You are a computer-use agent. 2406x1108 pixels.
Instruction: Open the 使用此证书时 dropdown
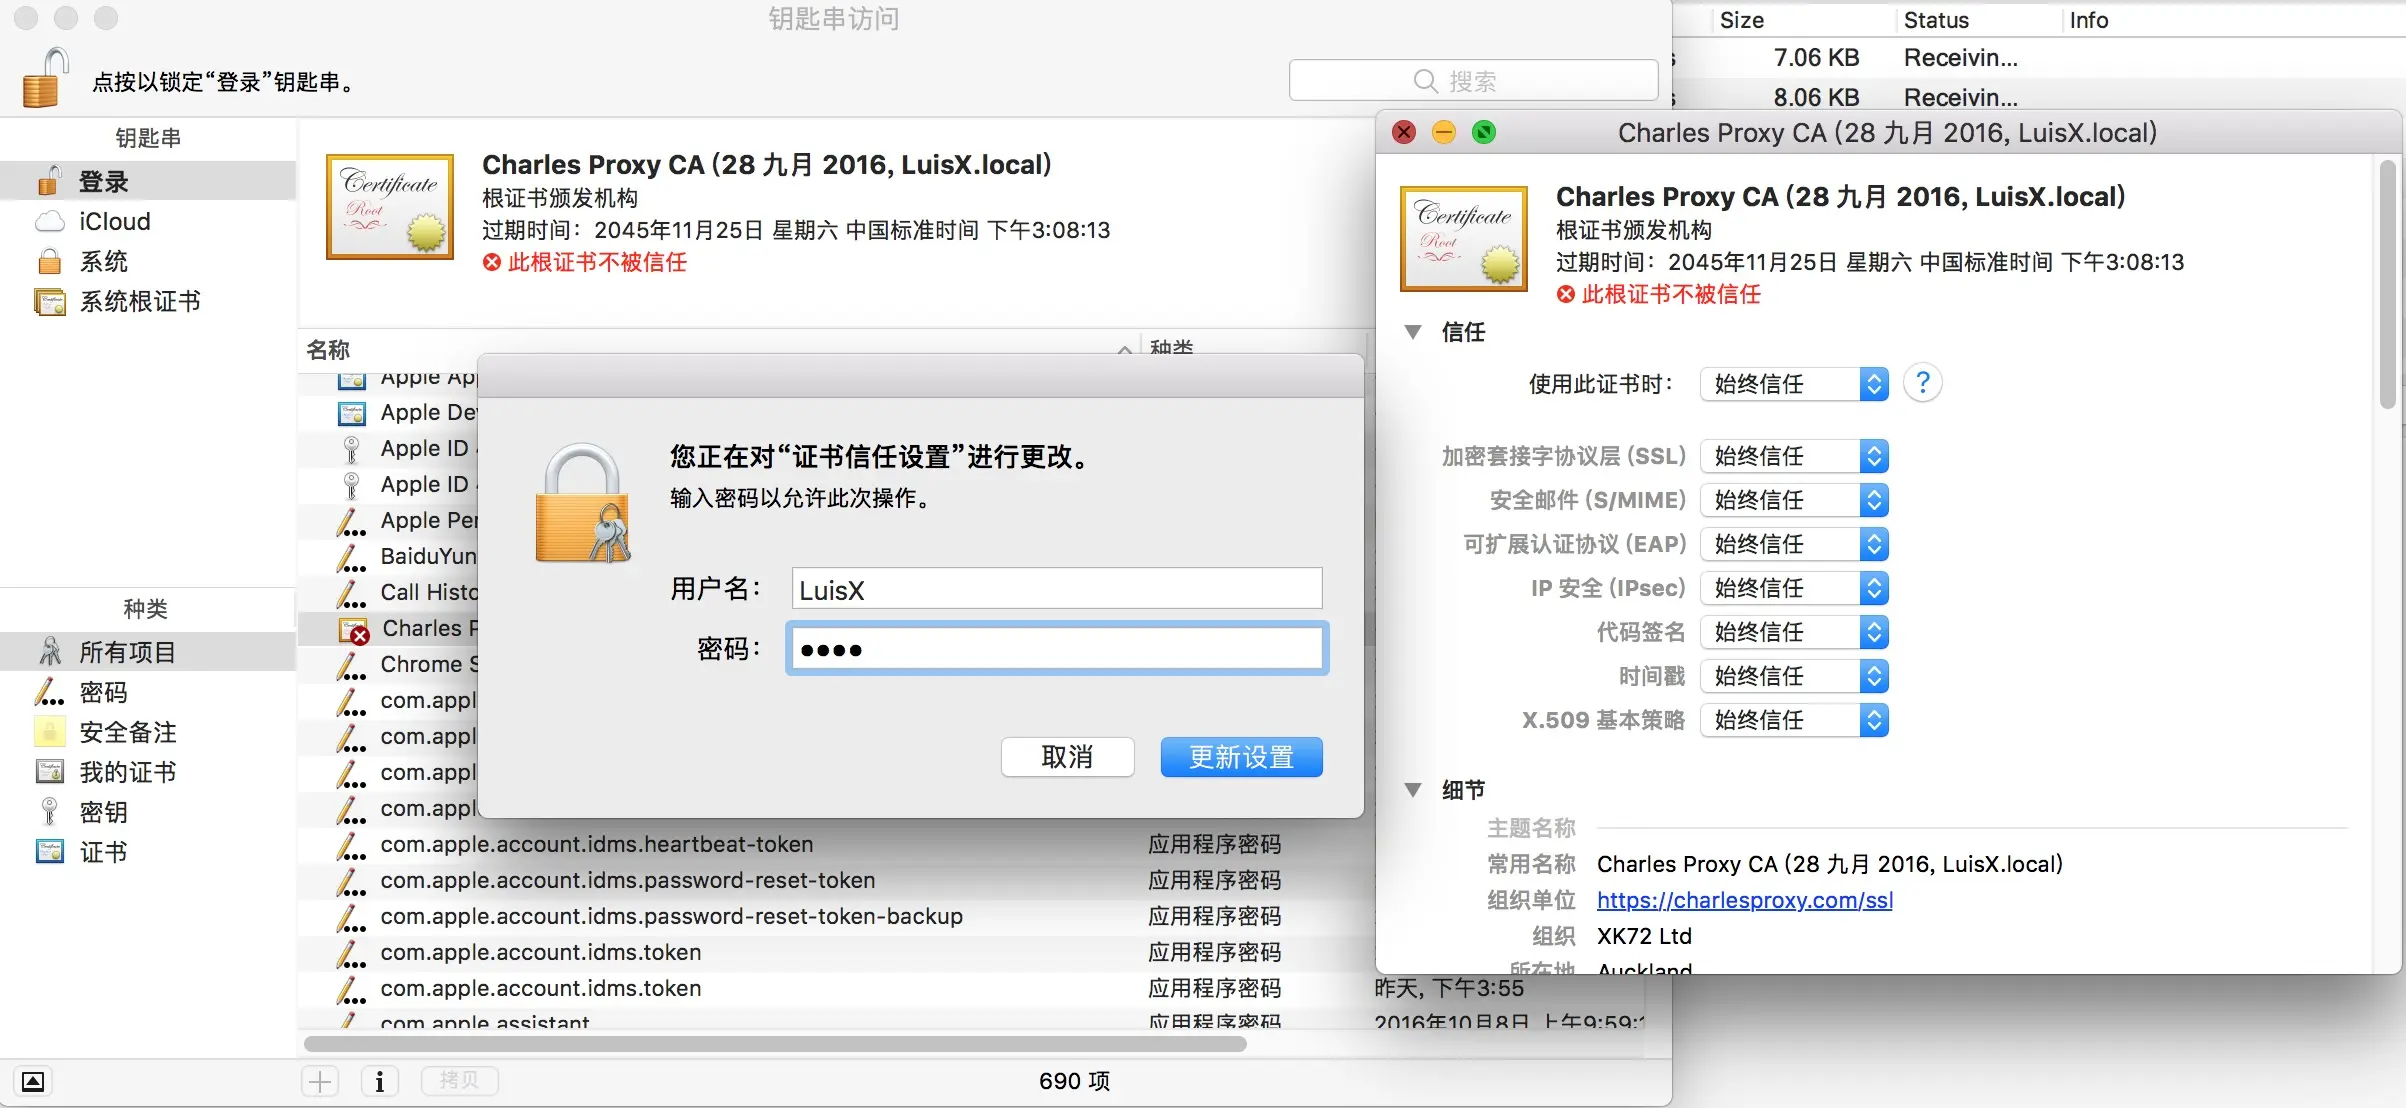tap(1793, 385)
